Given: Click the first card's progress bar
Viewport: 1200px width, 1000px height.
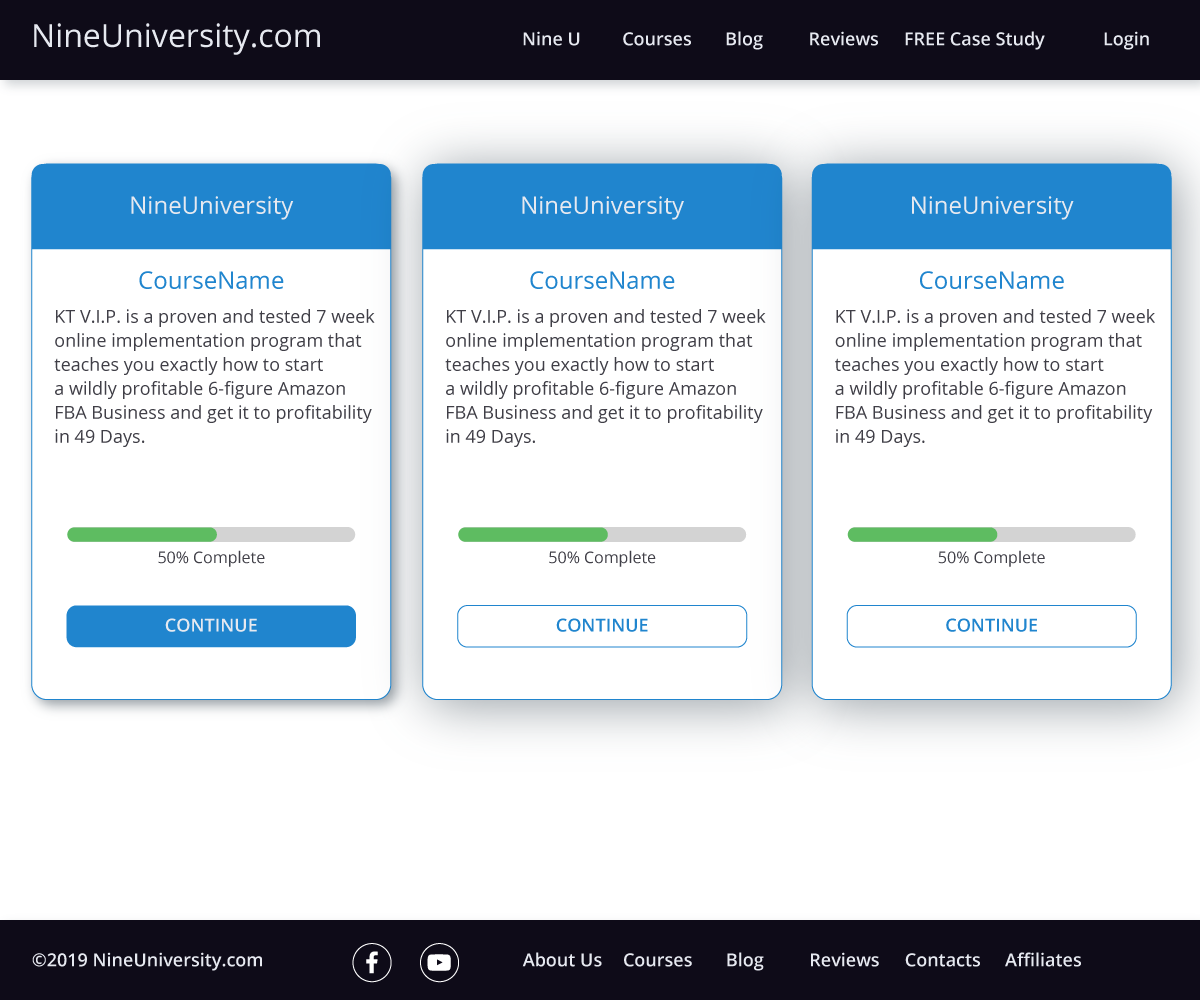Looking at the screenshot, I should coord(211,535).
